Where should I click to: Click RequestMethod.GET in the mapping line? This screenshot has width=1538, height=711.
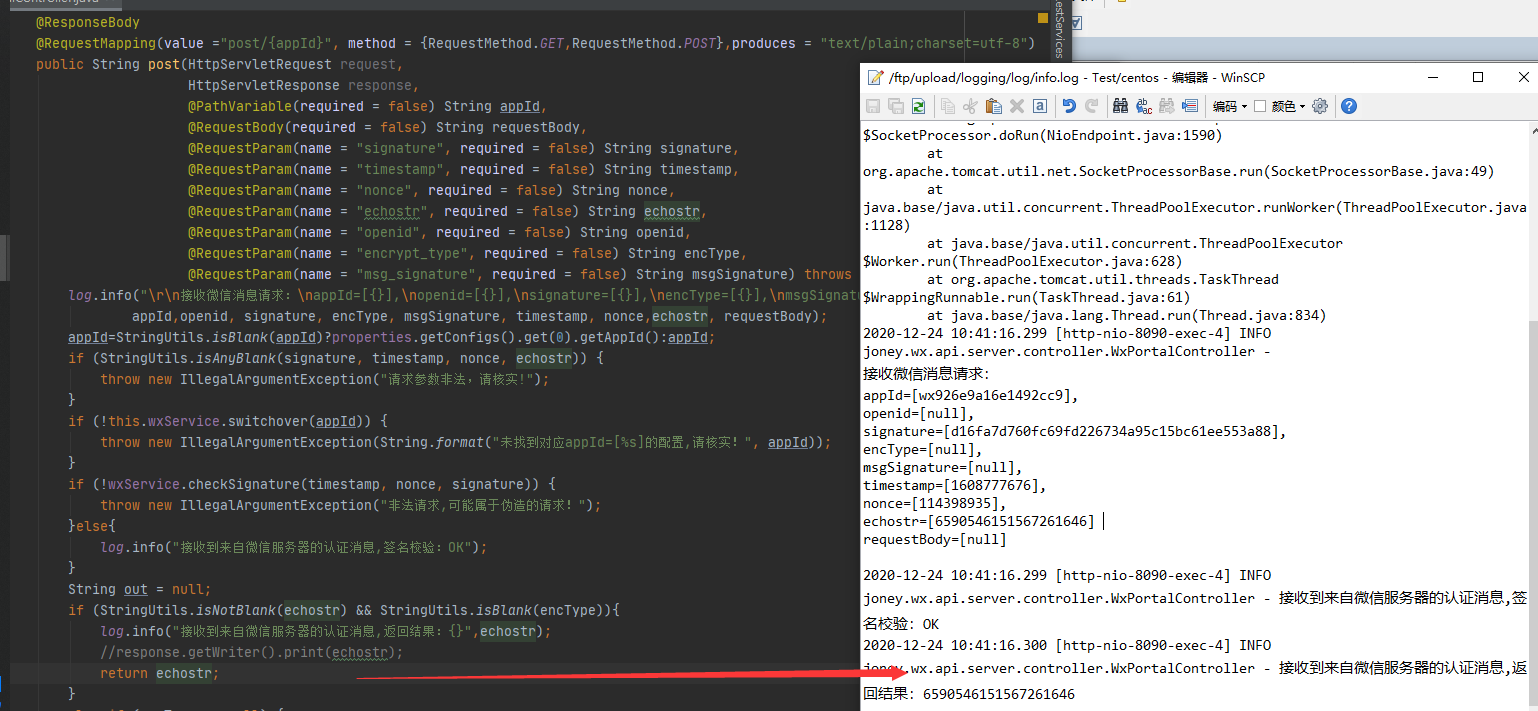point(495,43)
